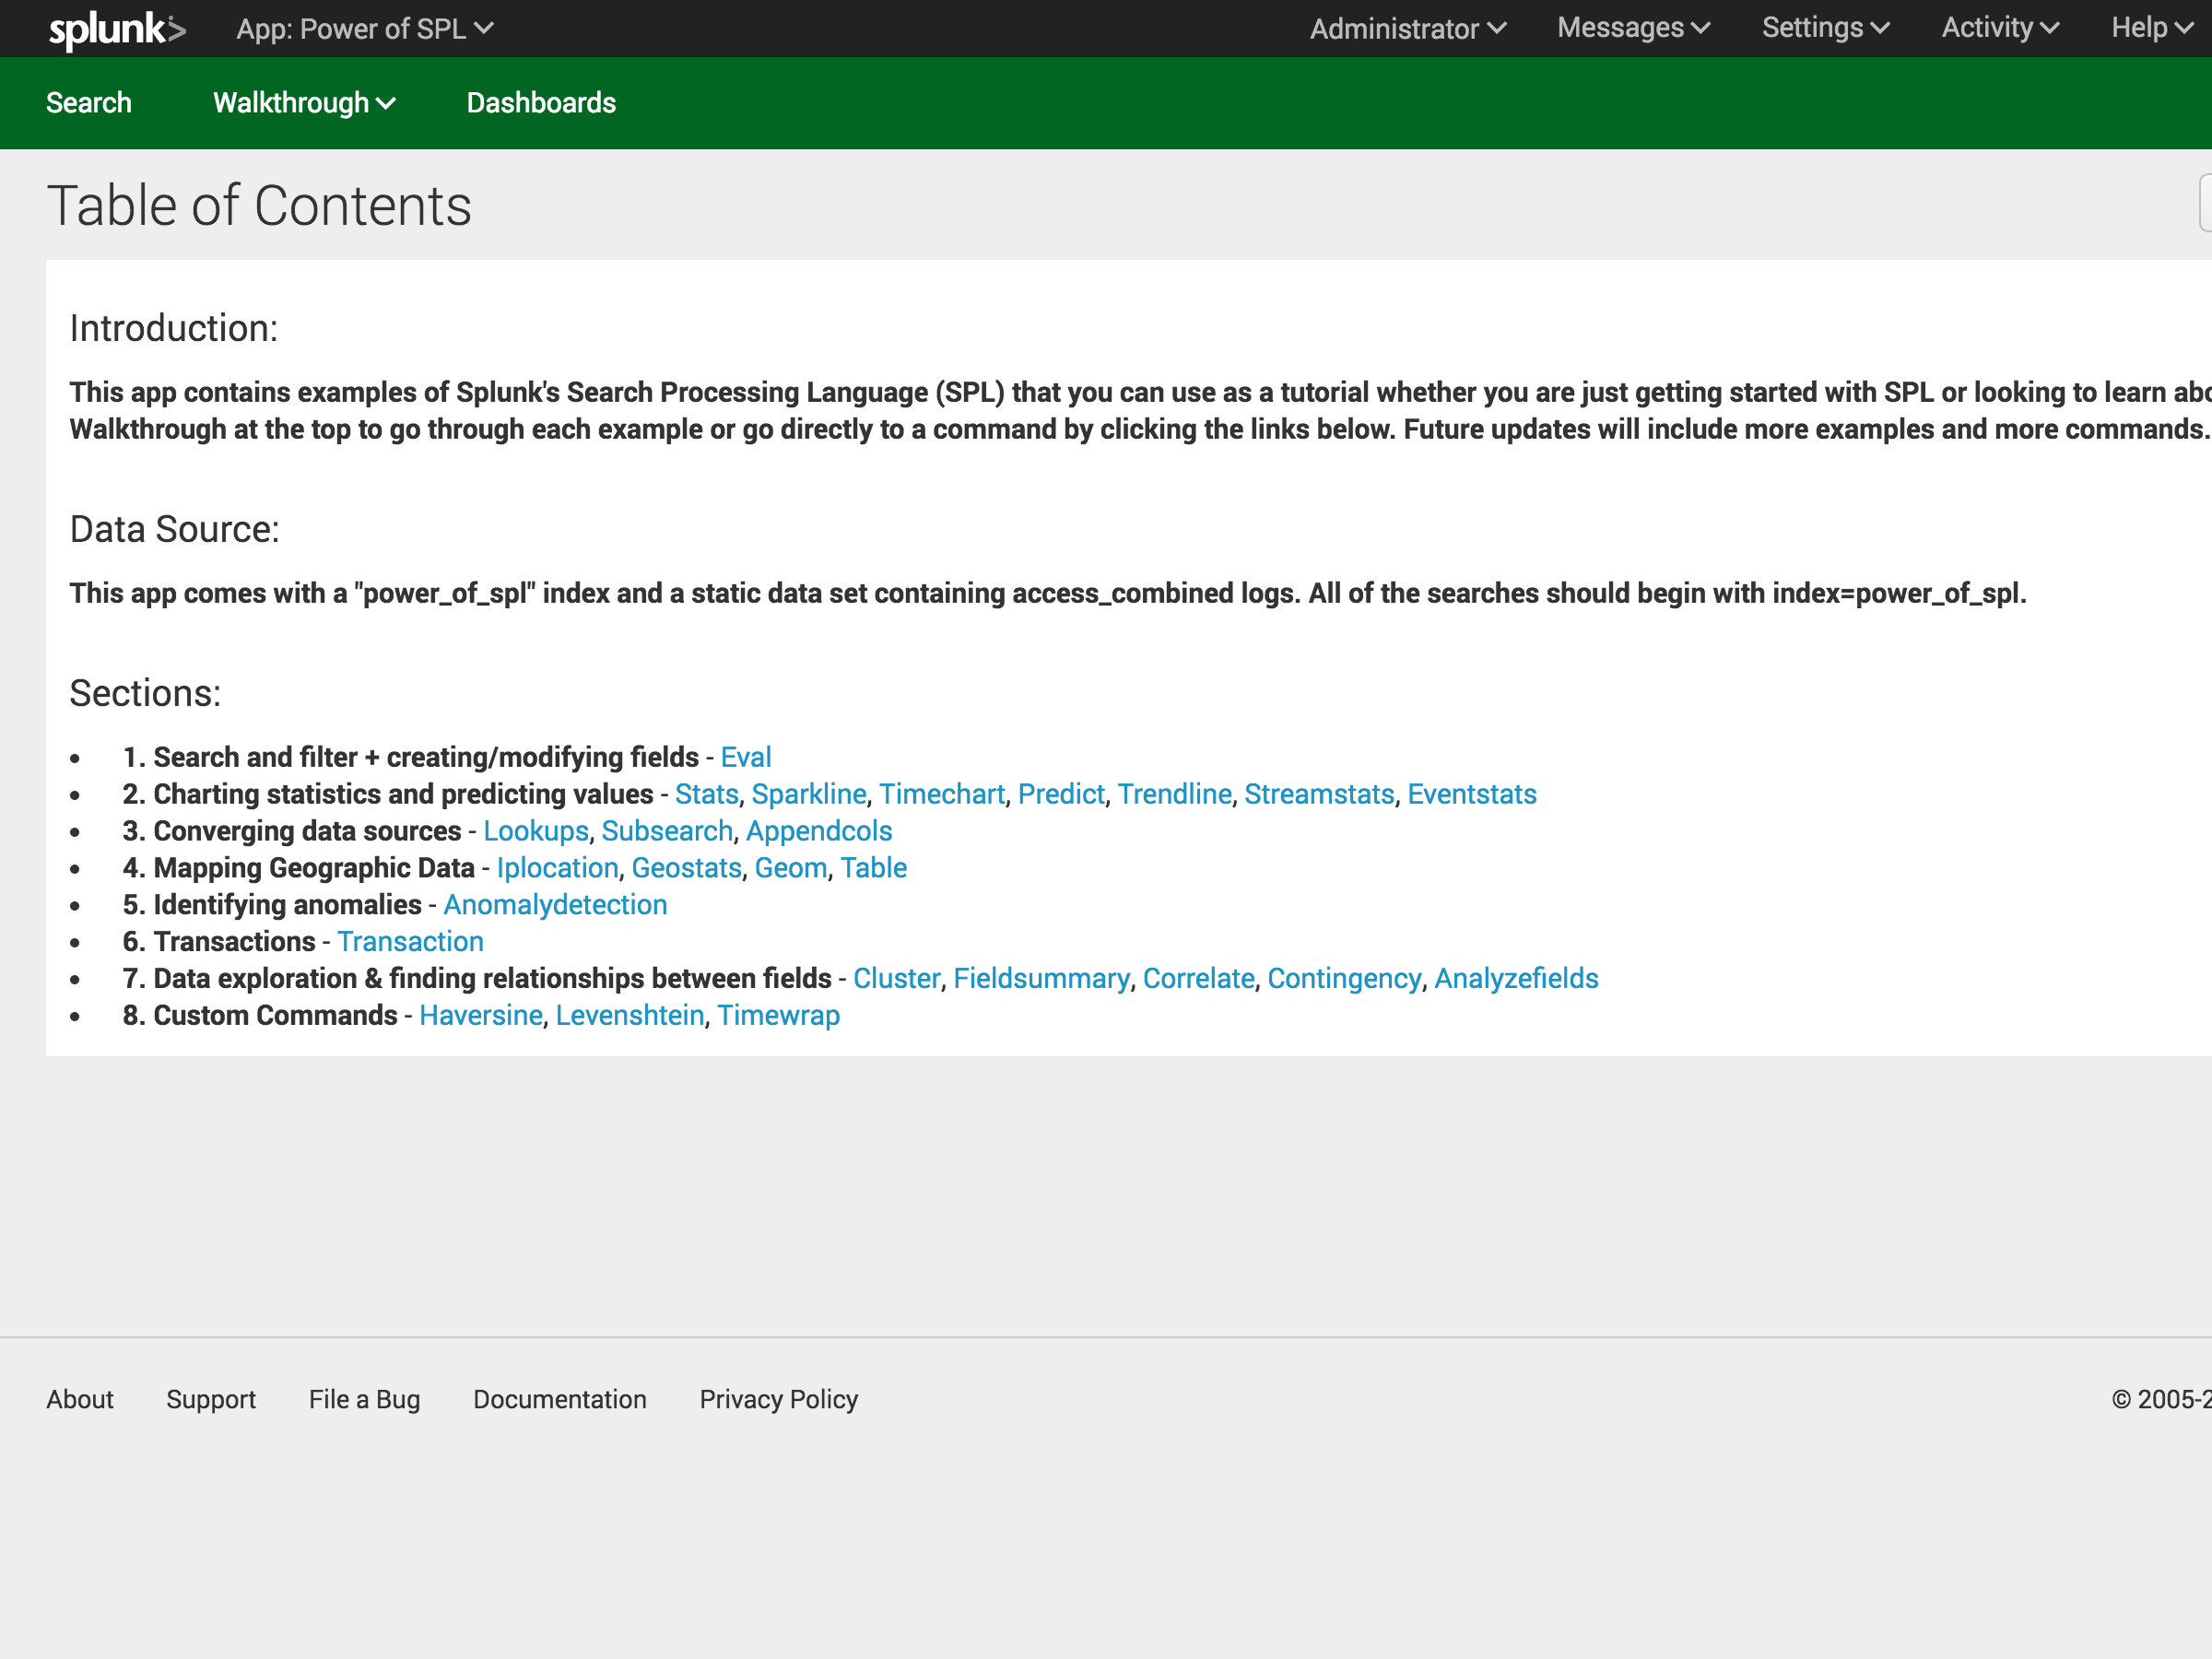Follow the Streamstats link

pos(1319,794)
